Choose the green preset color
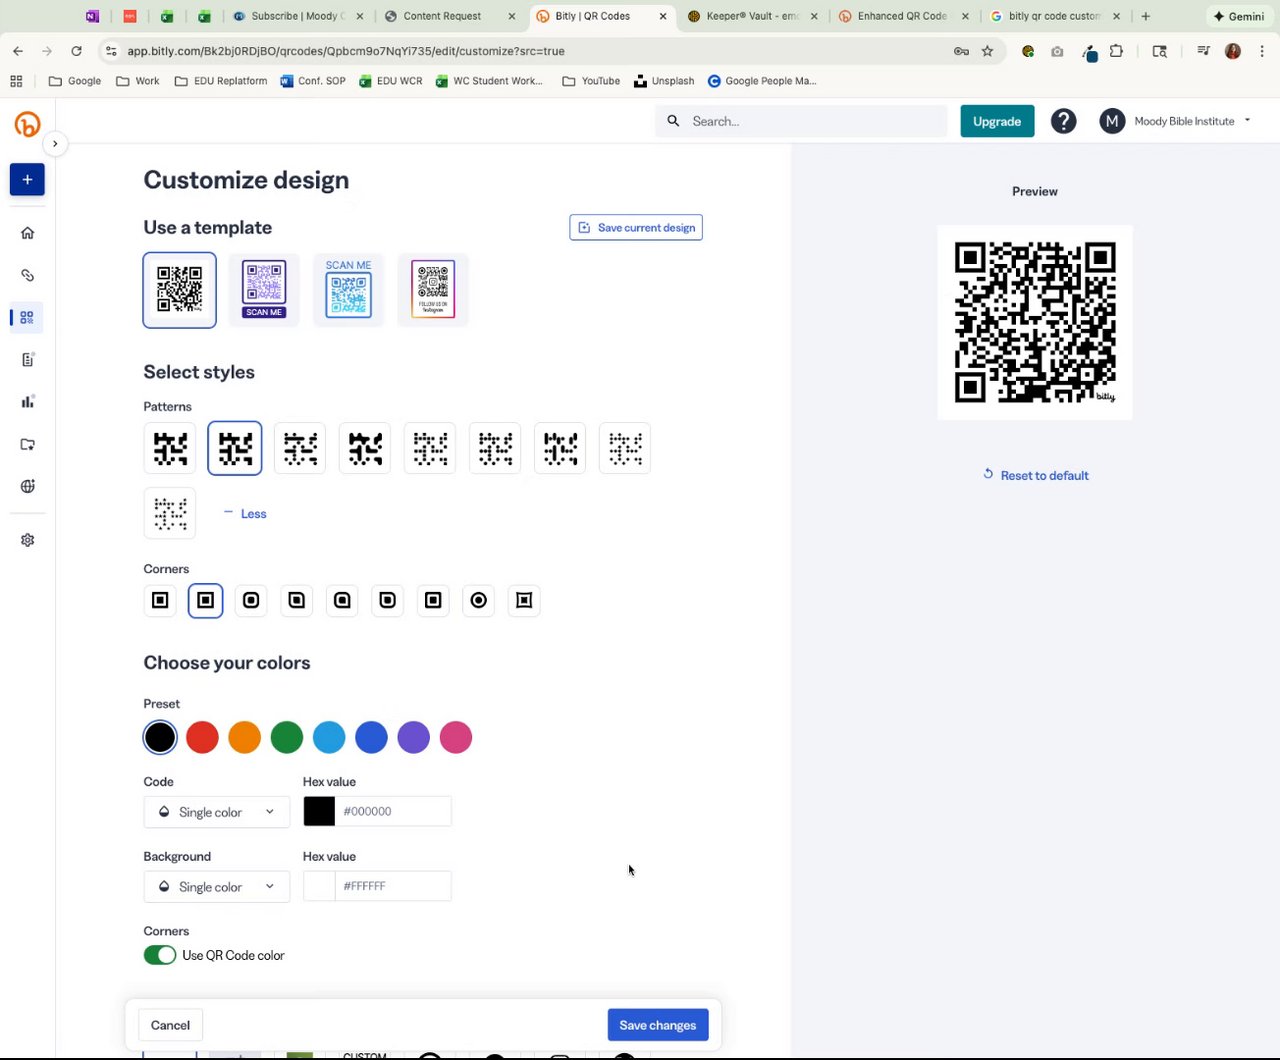Image resolution: width=1280 pixels, height=1060 pixels. (287, 737)
